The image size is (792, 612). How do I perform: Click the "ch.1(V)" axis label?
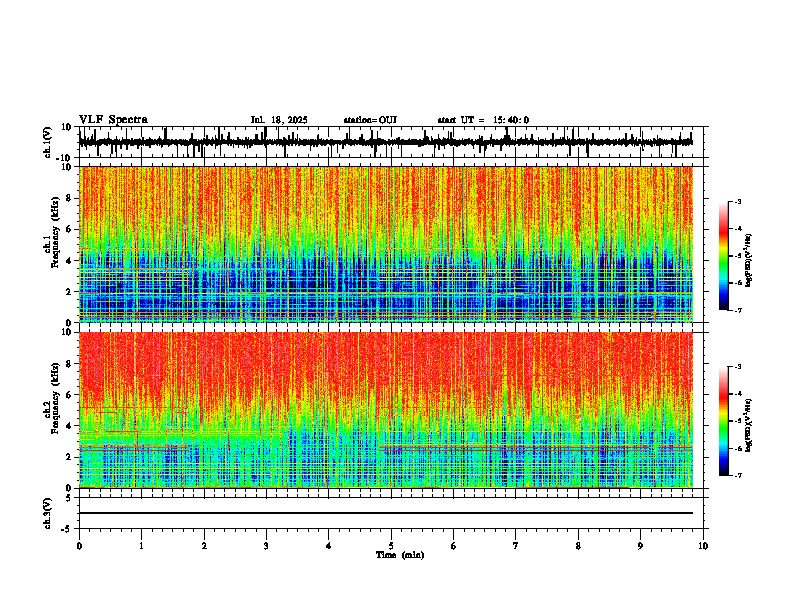tap(48, 142)
